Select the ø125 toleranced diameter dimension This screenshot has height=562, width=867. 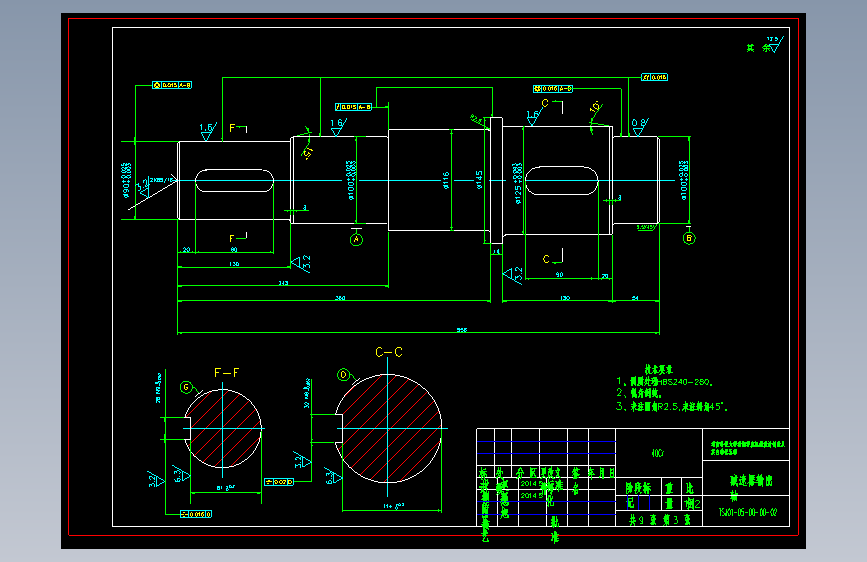coord(518,183)
